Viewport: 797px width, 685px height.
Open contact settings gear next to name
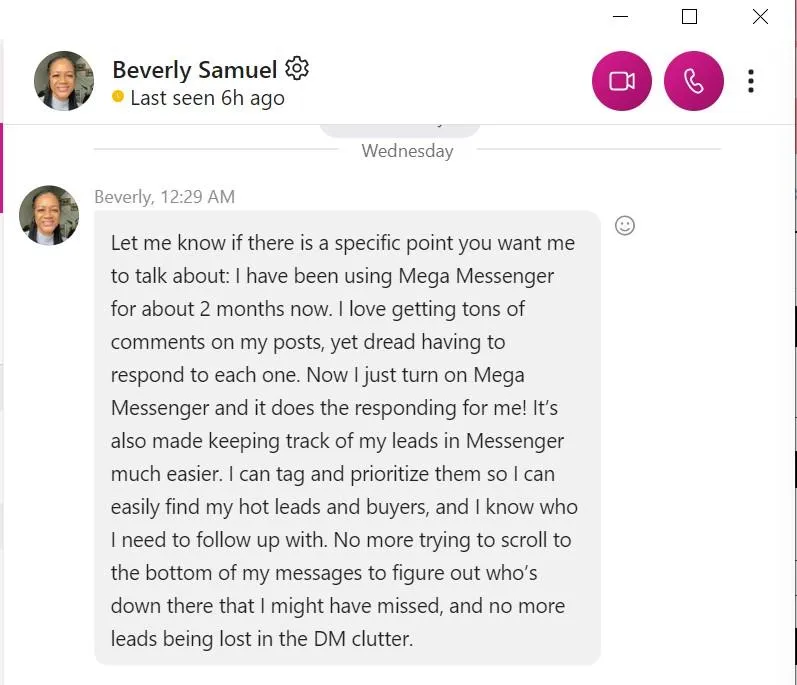(297, 69)
